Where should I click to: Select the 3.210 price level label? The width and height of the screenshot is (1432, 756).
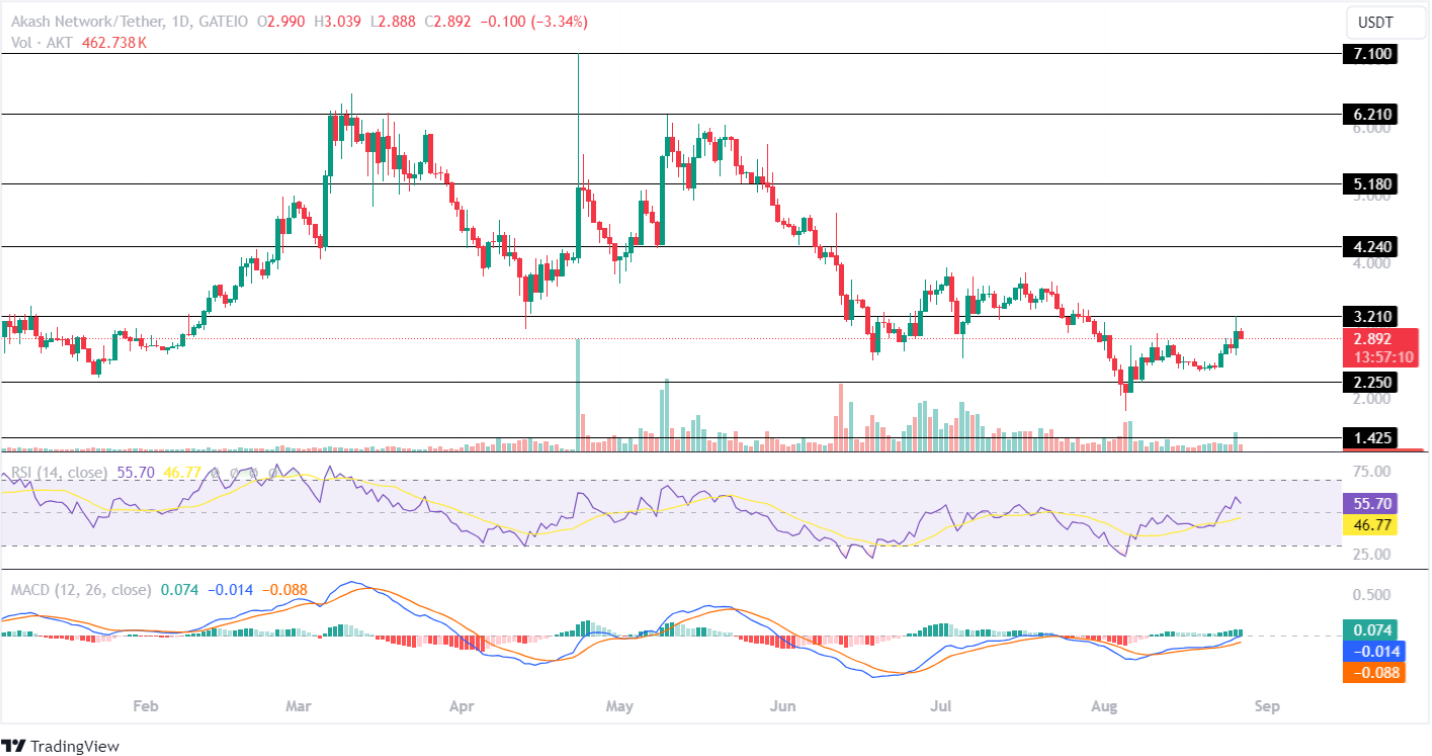[1369, 316]
